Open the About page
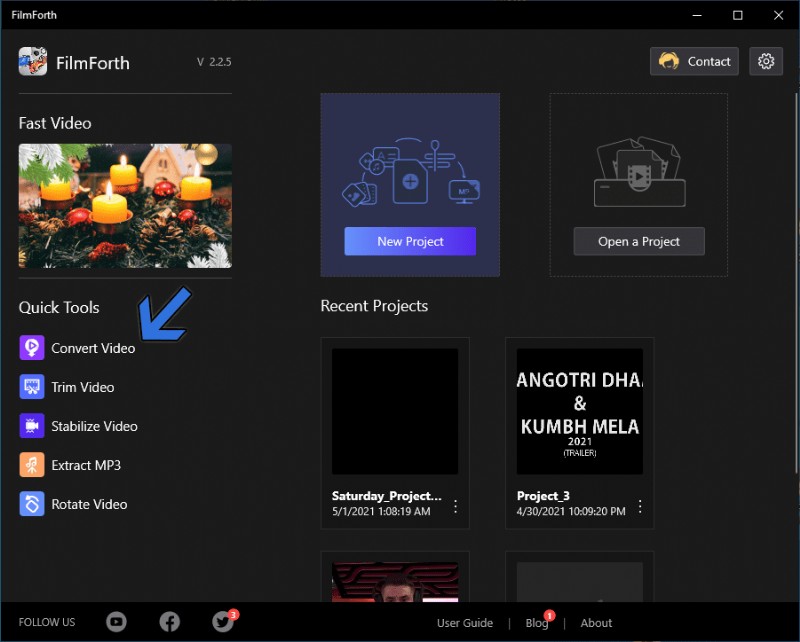800x642 pixels. (596, 622)
